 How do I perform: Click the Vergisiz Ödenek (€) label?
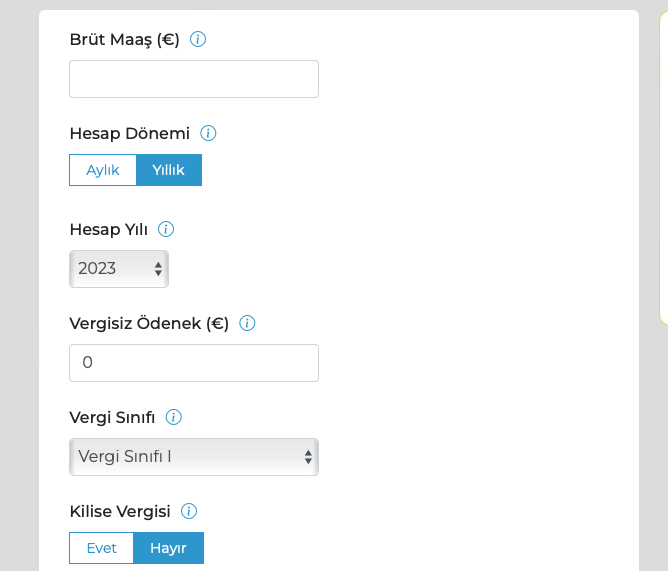click(149, 324)
